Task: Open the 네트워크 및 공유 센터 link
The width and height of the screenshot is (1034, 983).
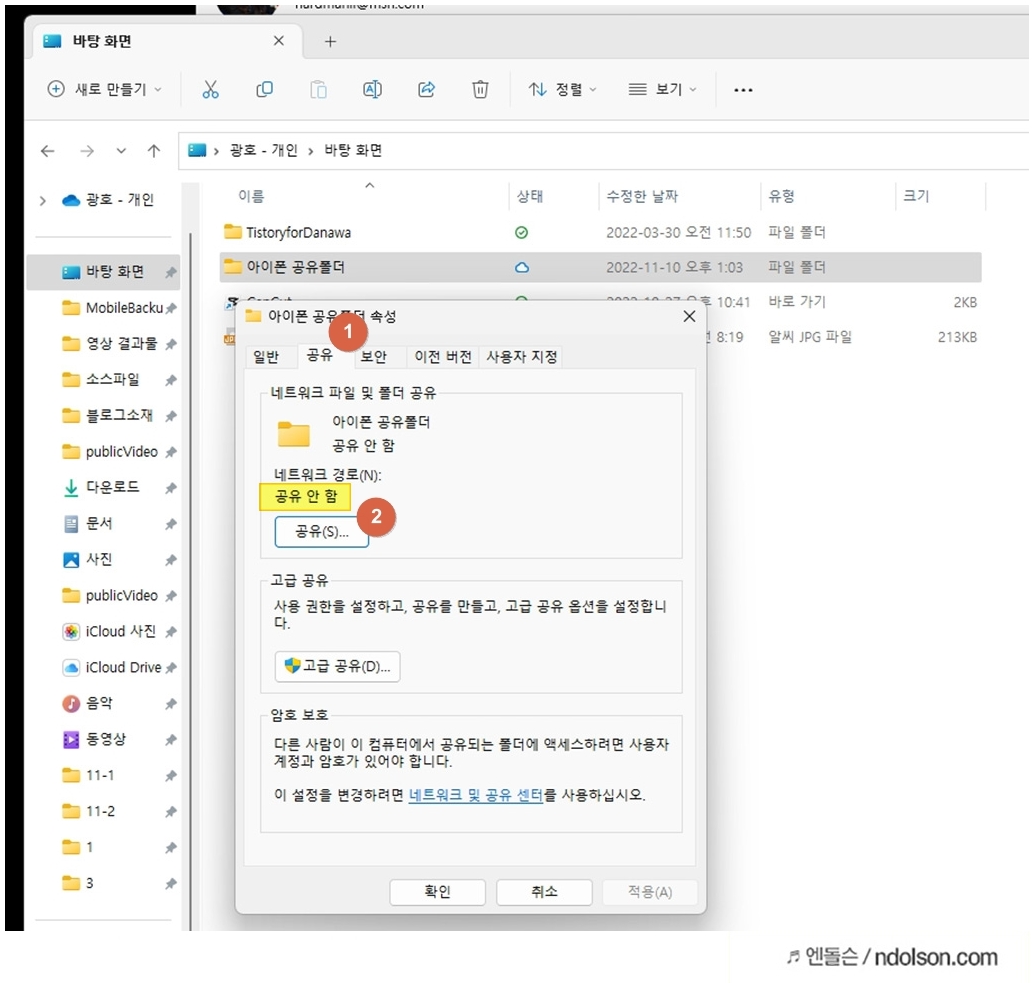Action: coord(475,794)
